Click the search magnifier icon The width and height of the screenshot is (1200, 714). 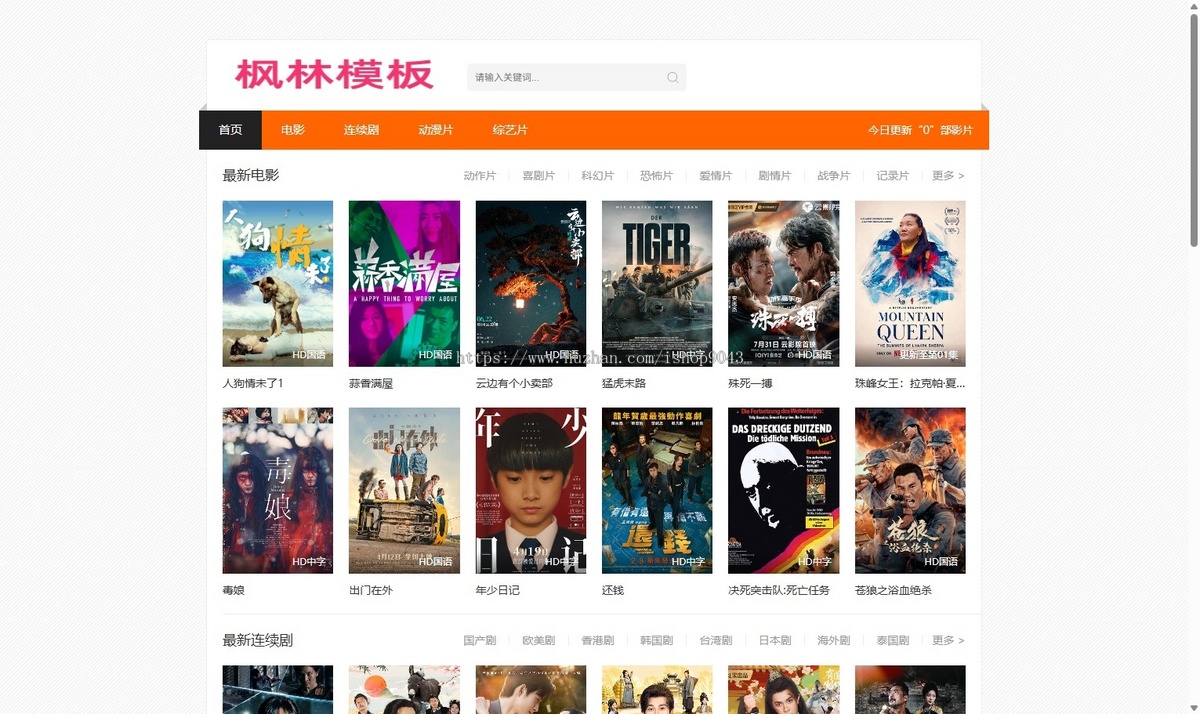coord(672,77)
